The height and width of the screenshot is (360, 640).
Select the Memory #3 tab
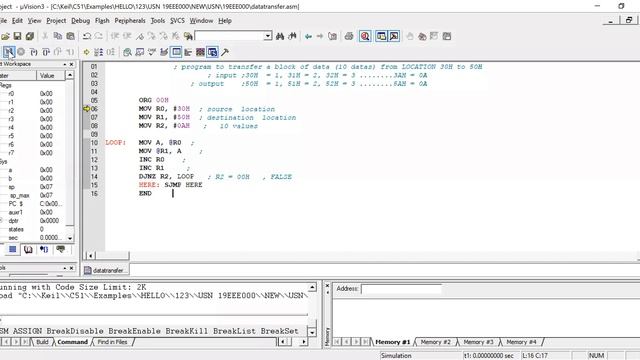[478, 342]
